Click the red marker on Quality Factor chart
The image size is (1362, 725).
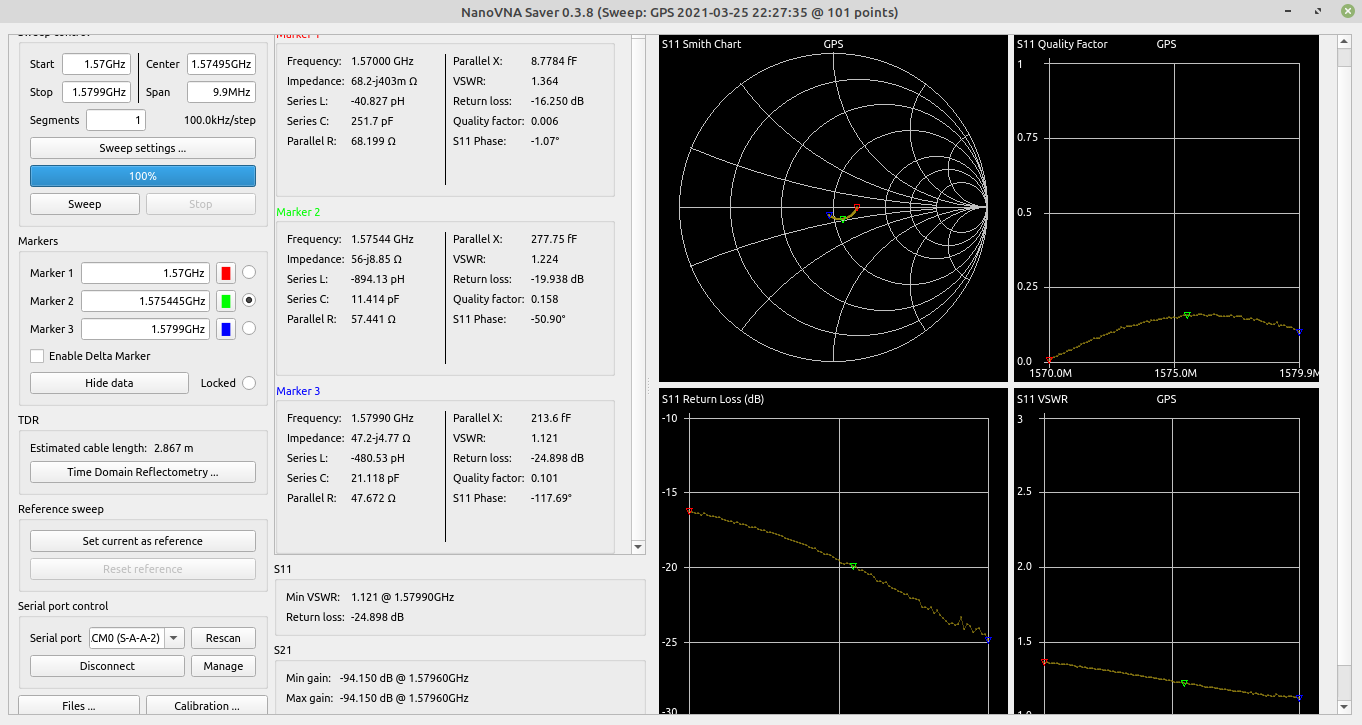click(x=1048, y=359)
